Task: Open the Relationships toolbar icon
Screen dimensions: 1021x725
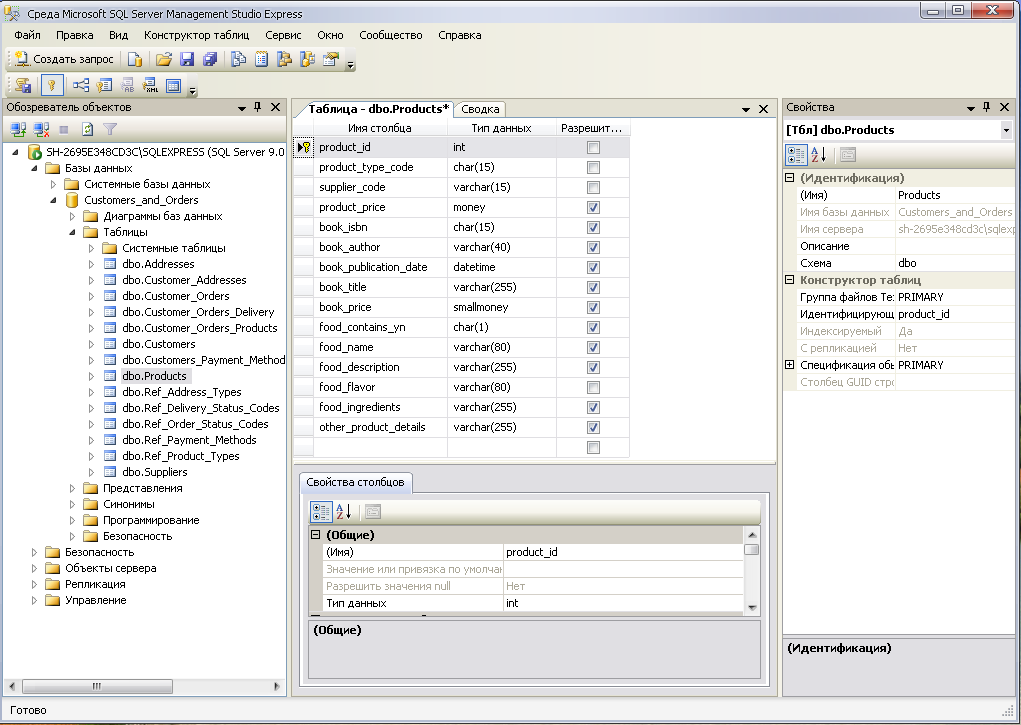Action: click(81, 86)
